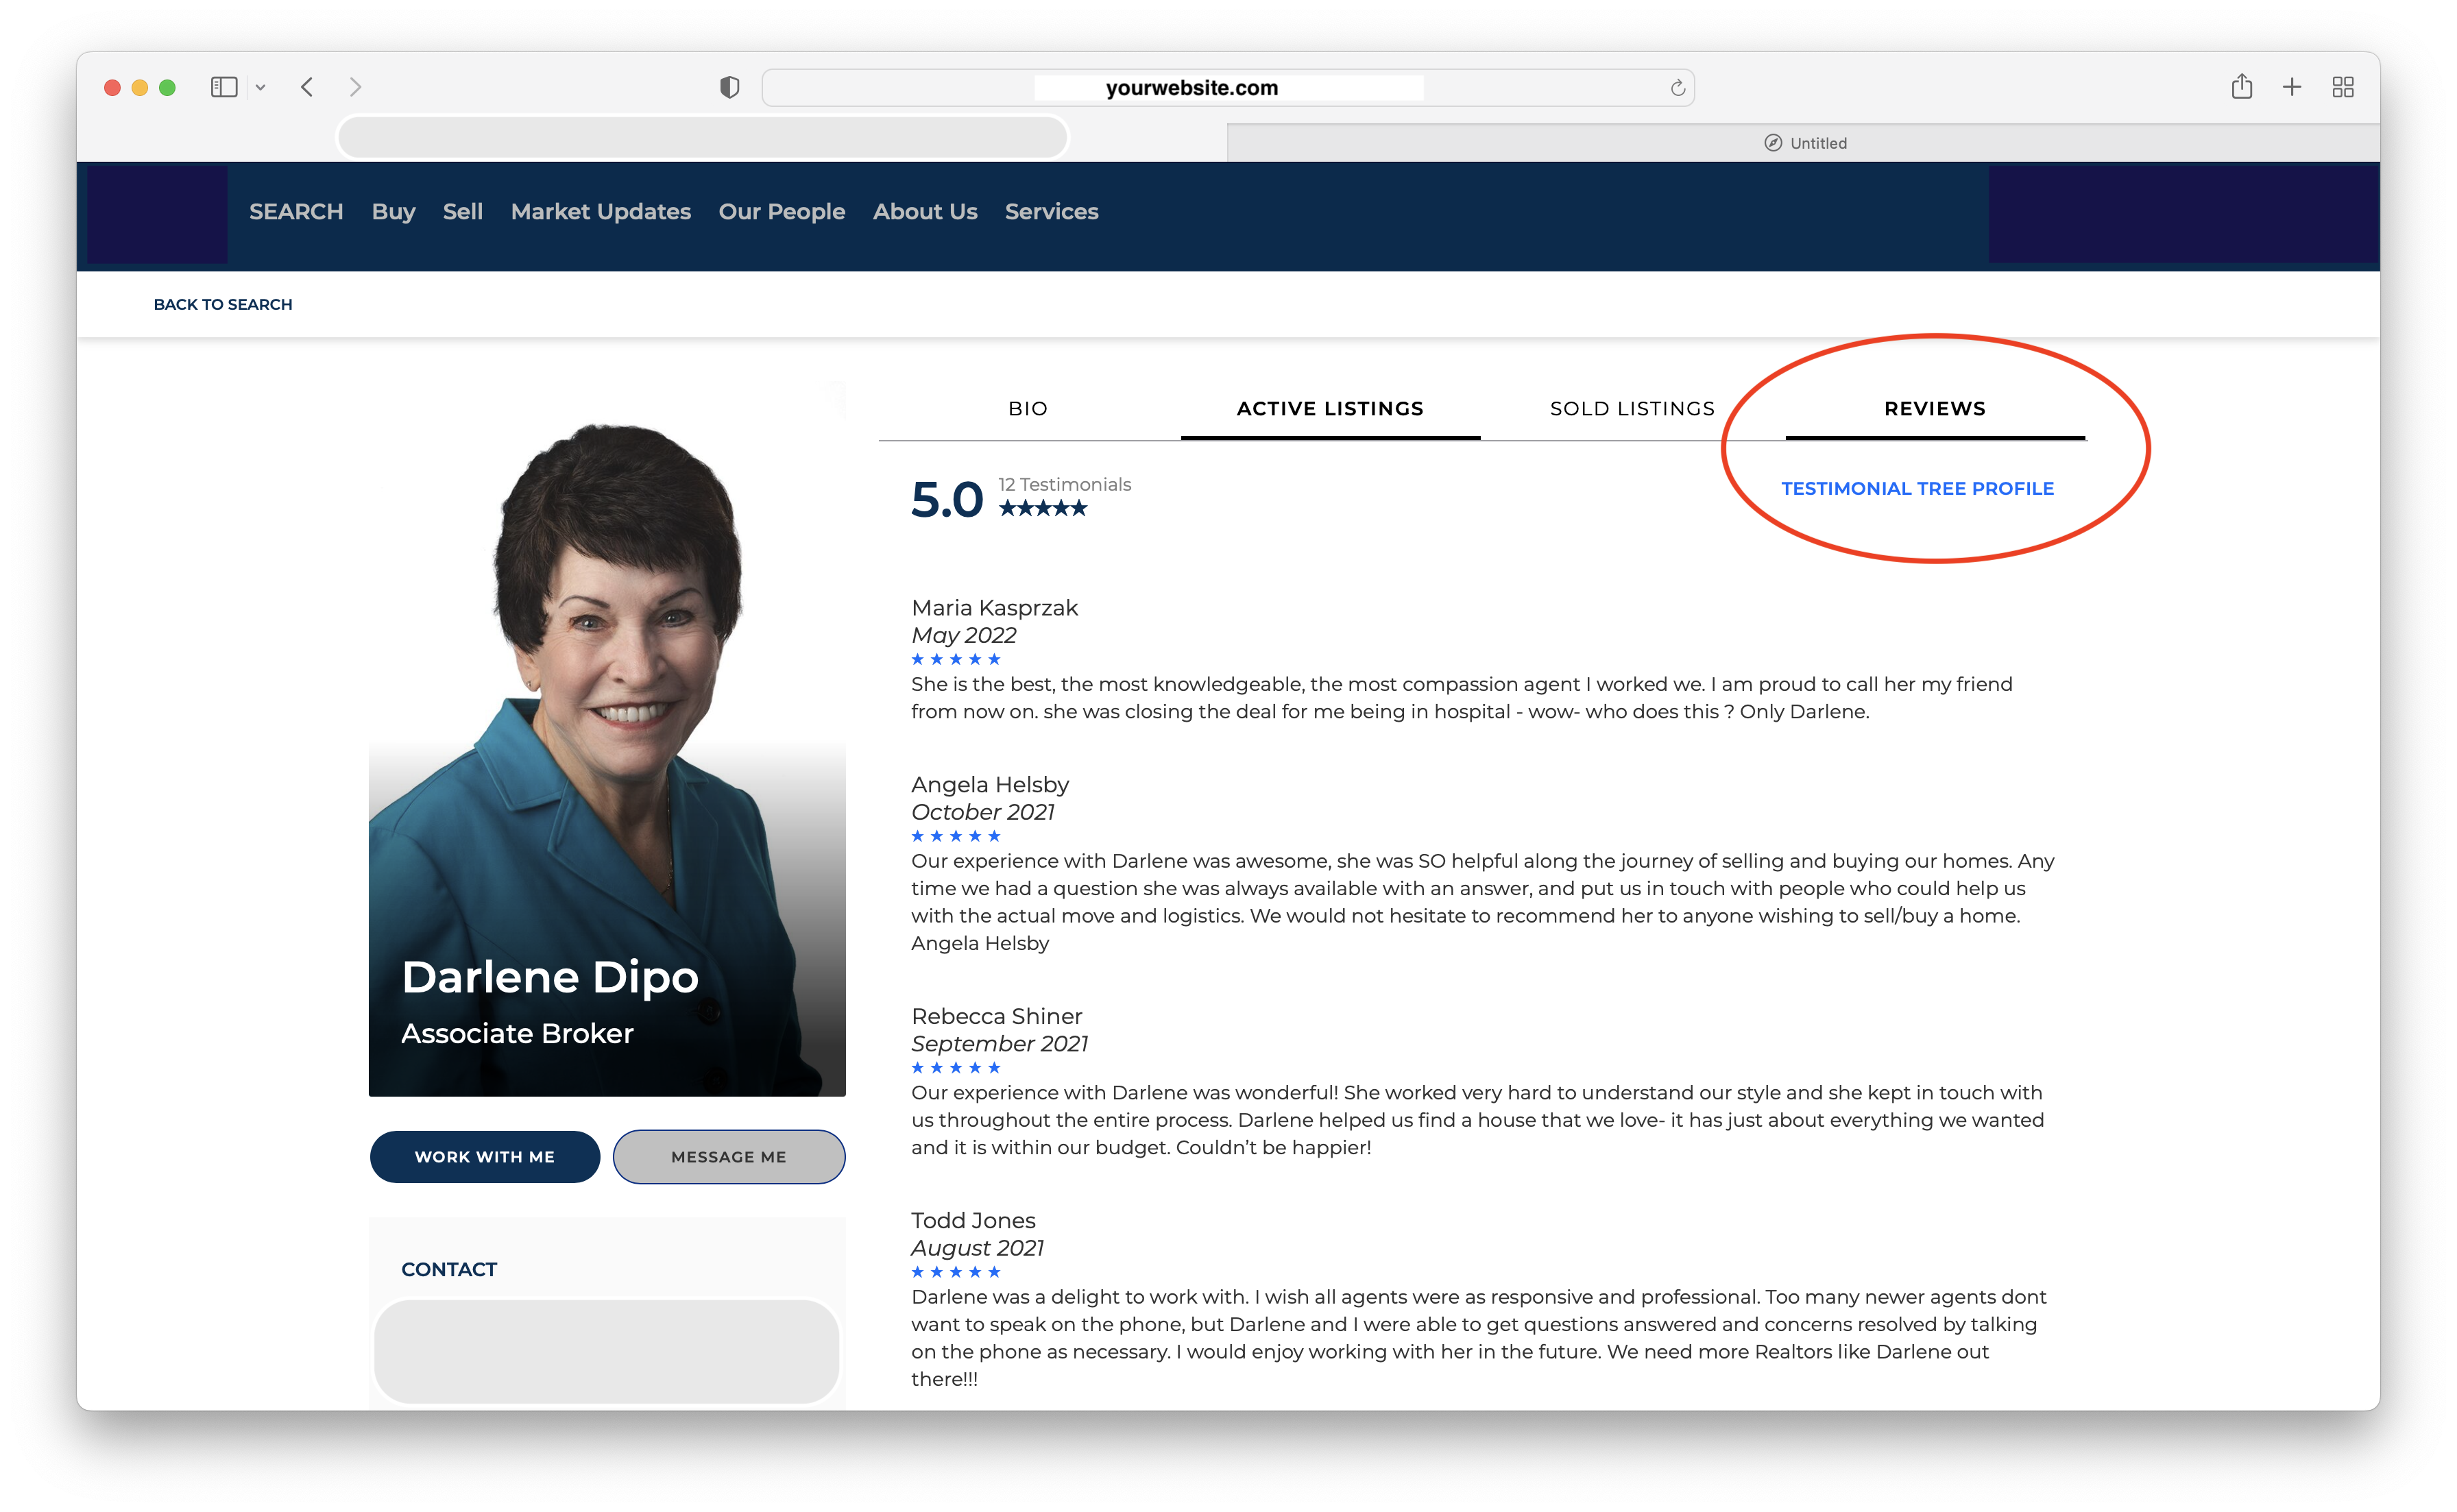Click the BACK TO SEARCH link

point(223,304)
